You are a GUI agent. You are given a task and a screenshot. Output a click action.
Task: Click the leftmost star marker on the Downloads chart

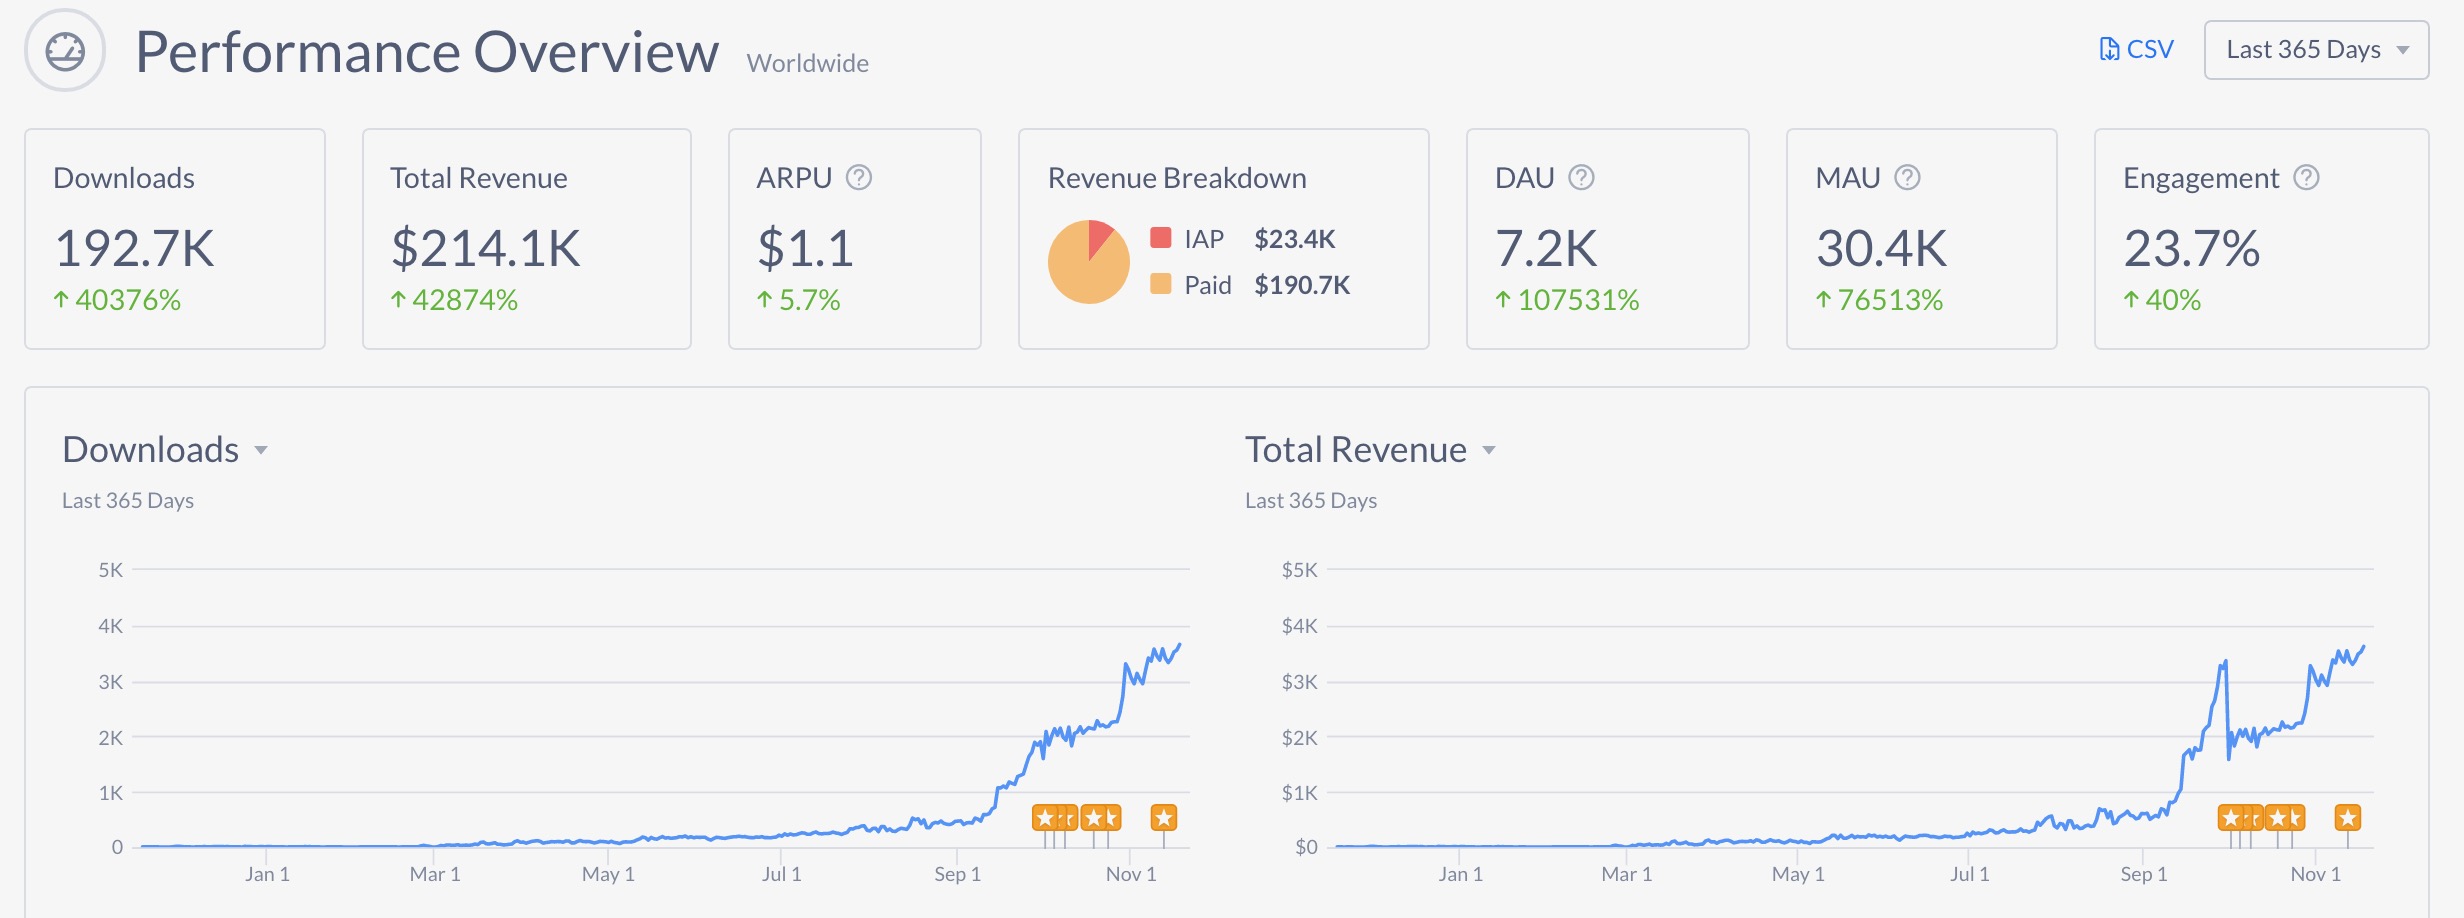tap(1044, 818)
